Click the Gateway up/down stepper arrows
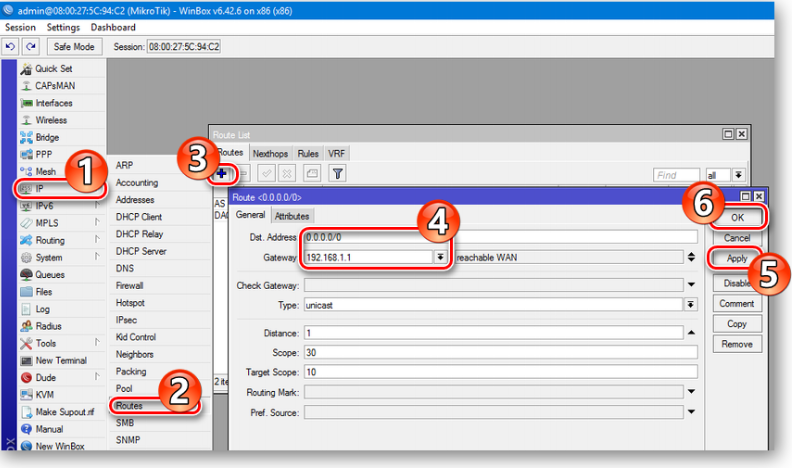The image size is (792, 468). (x=691, y=257)
